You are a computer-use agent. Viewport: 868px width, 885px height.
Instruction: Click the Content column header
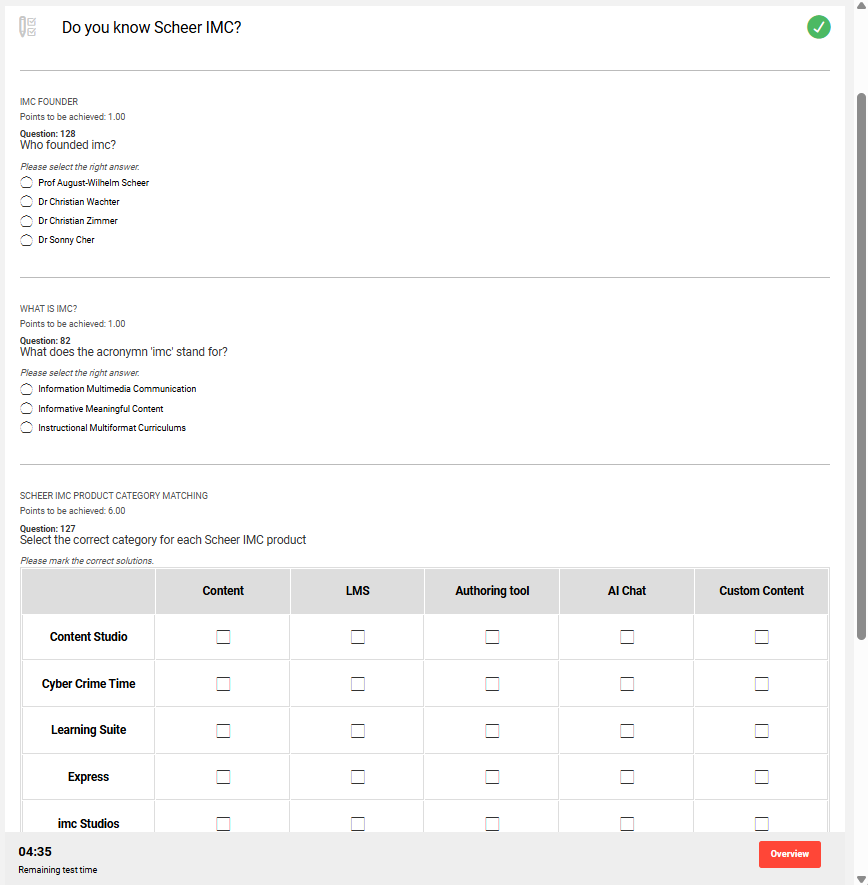pos(223,591)
